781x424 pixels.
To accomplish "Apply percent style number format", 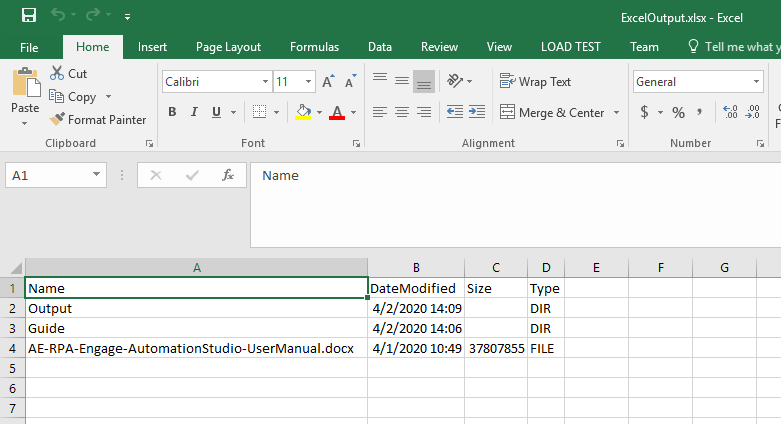I will (x=678, y=113).
